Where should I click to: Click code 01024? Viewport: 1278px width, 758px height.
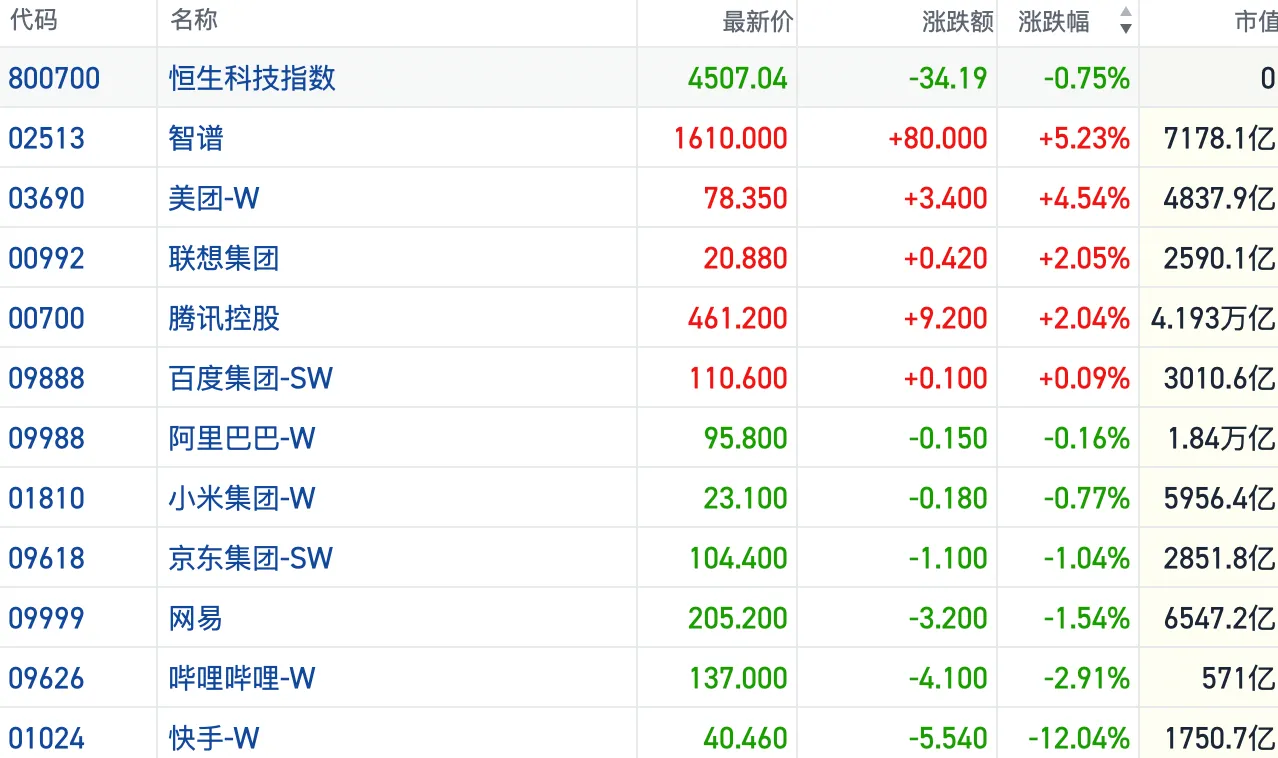[x=47, y=738]
